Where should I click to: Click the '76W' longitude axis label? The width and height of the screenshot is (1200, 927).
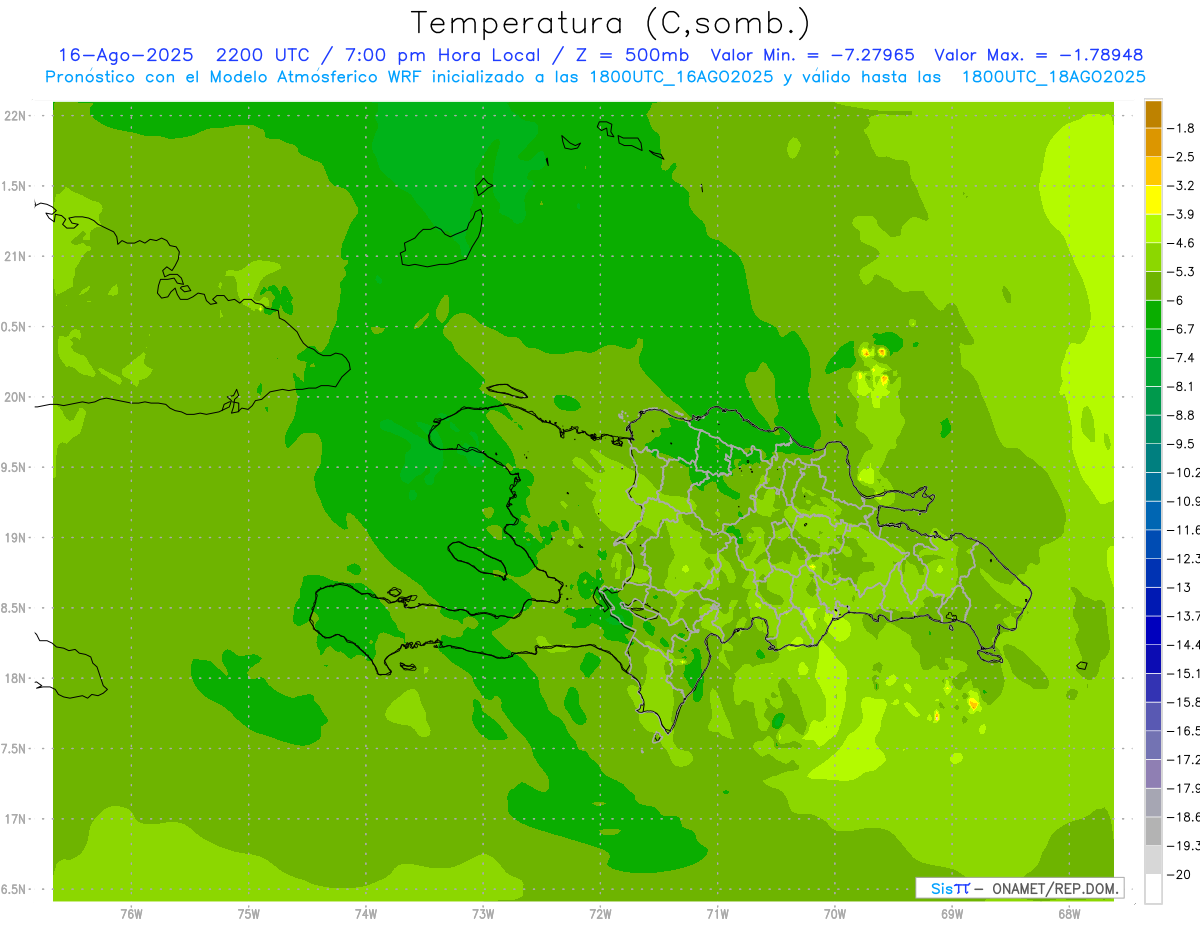[x=131, y=913]
